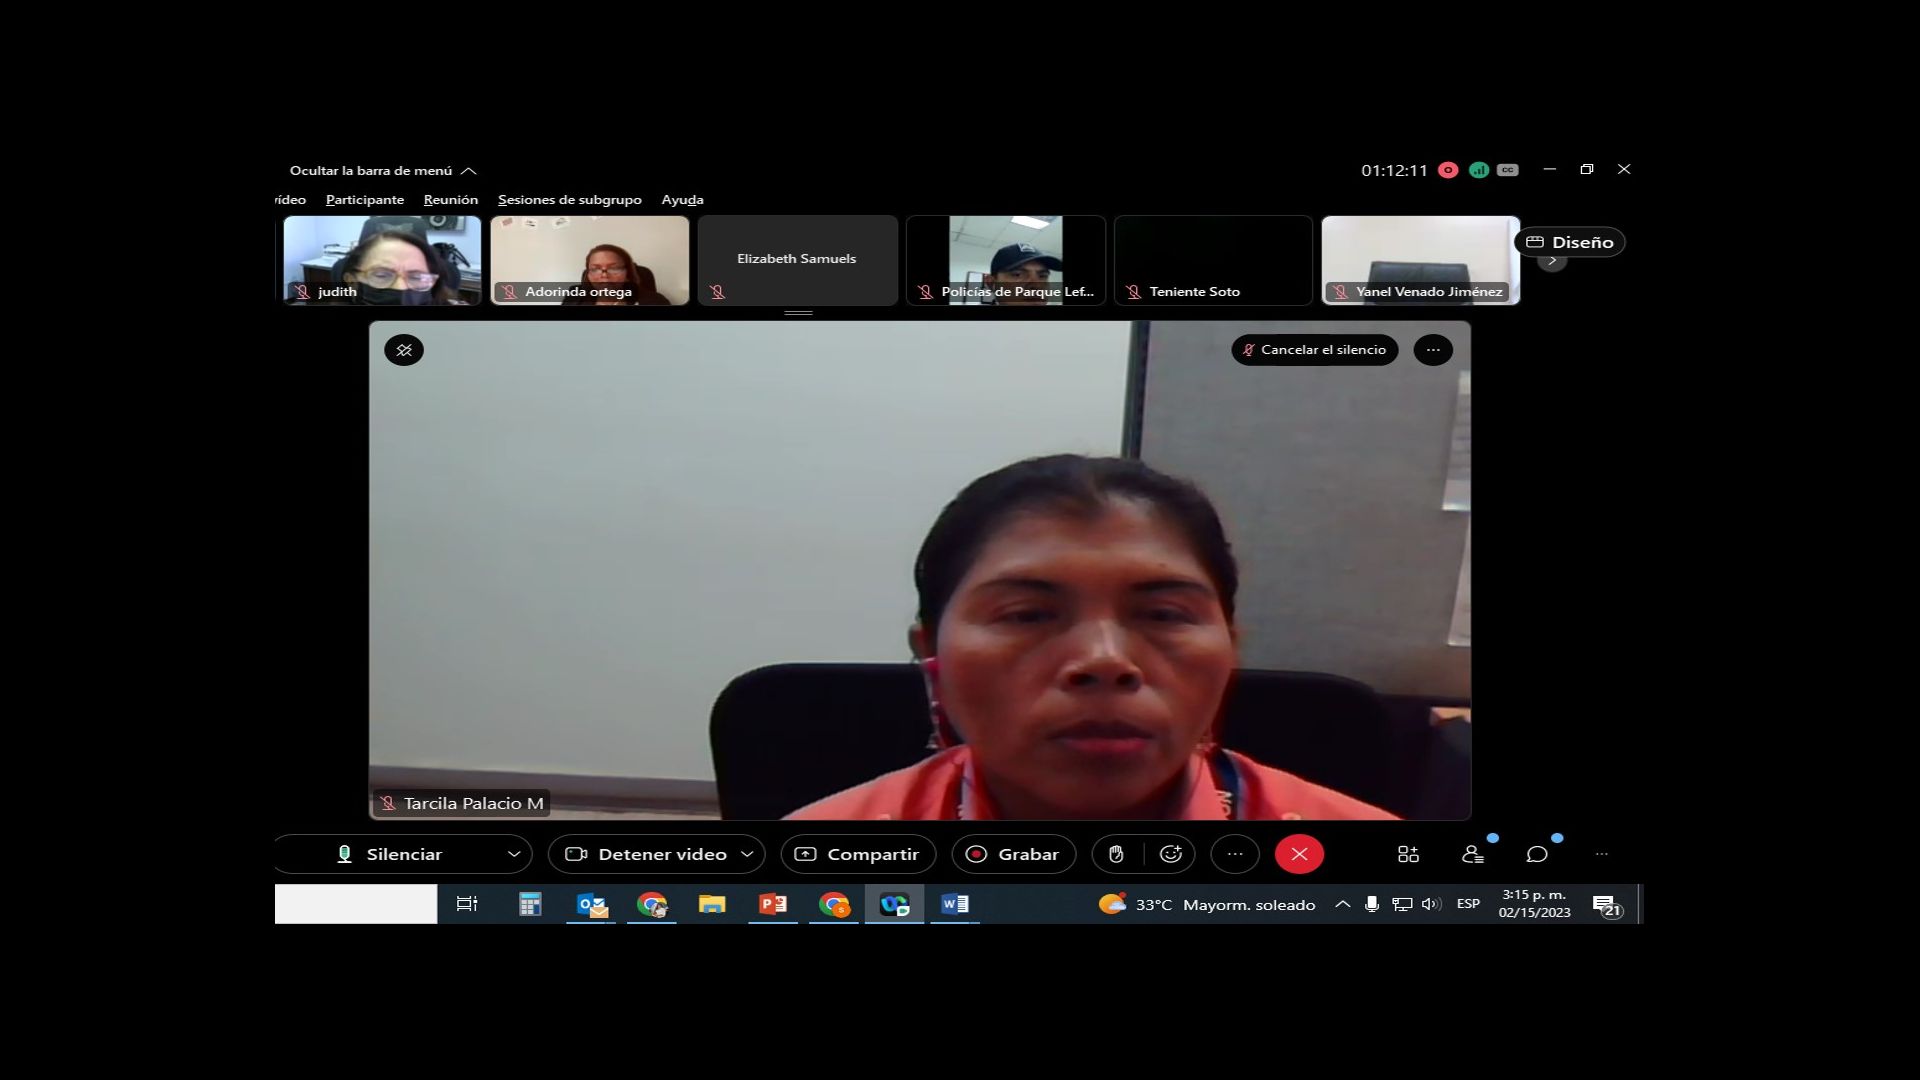The image size is (1920, 1080).
Task: Open PowerPoint from the taskbar
Action: pos(772,905)
